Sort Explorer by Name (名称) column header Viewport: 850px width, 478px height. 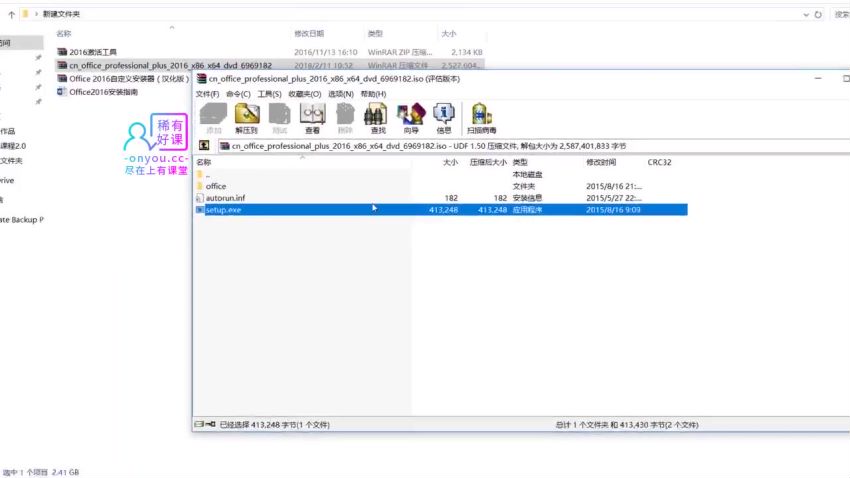[64, 34]
